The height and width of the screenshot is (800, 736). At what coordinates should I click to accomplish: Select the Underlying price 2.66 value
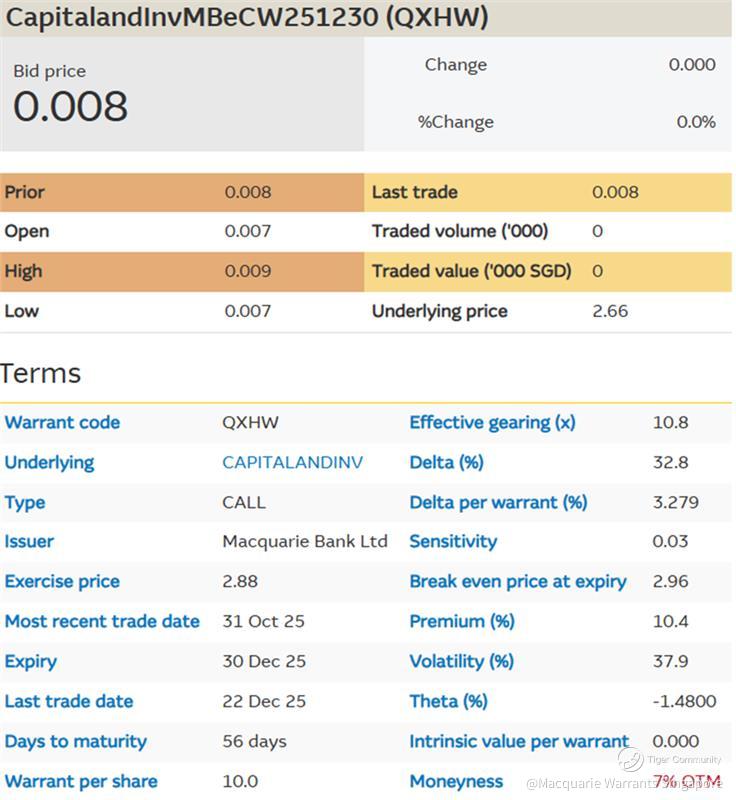point(610,311)
